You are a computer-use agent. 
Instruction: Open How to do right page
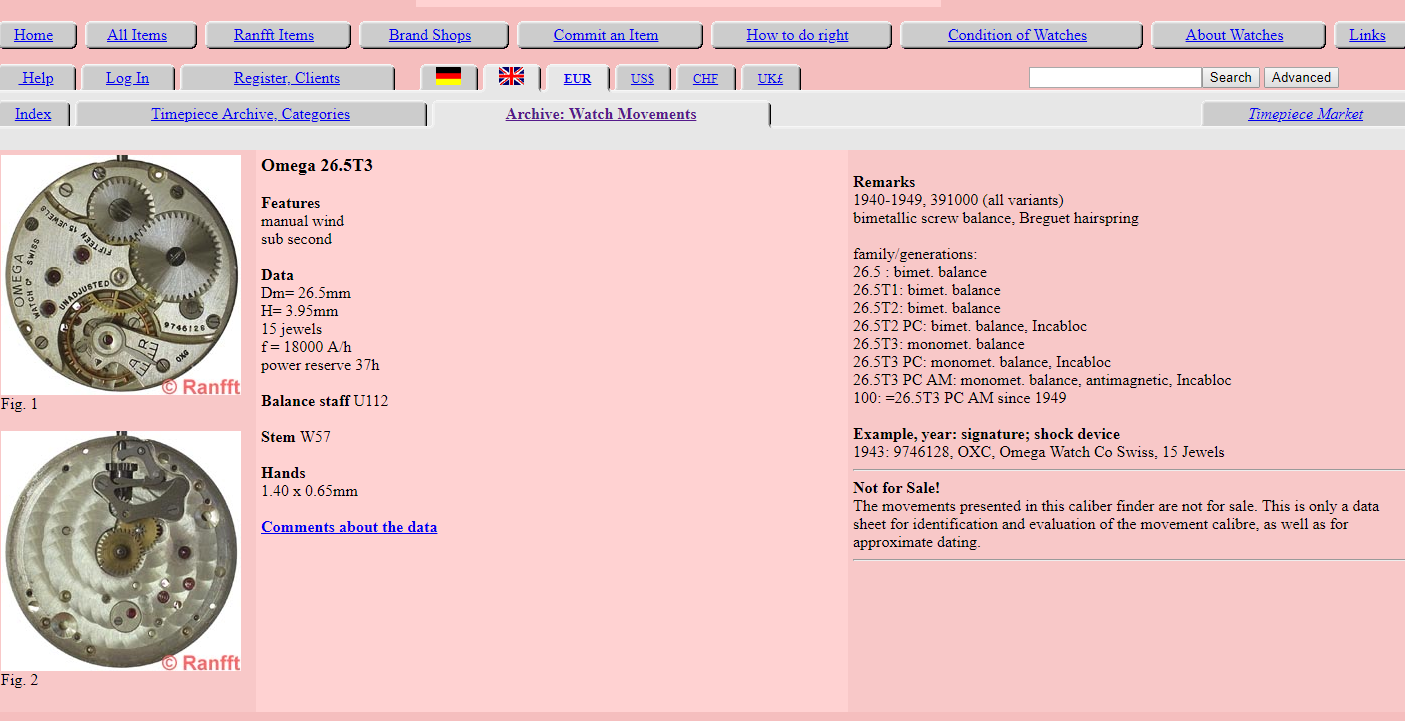tap(797, 35)
